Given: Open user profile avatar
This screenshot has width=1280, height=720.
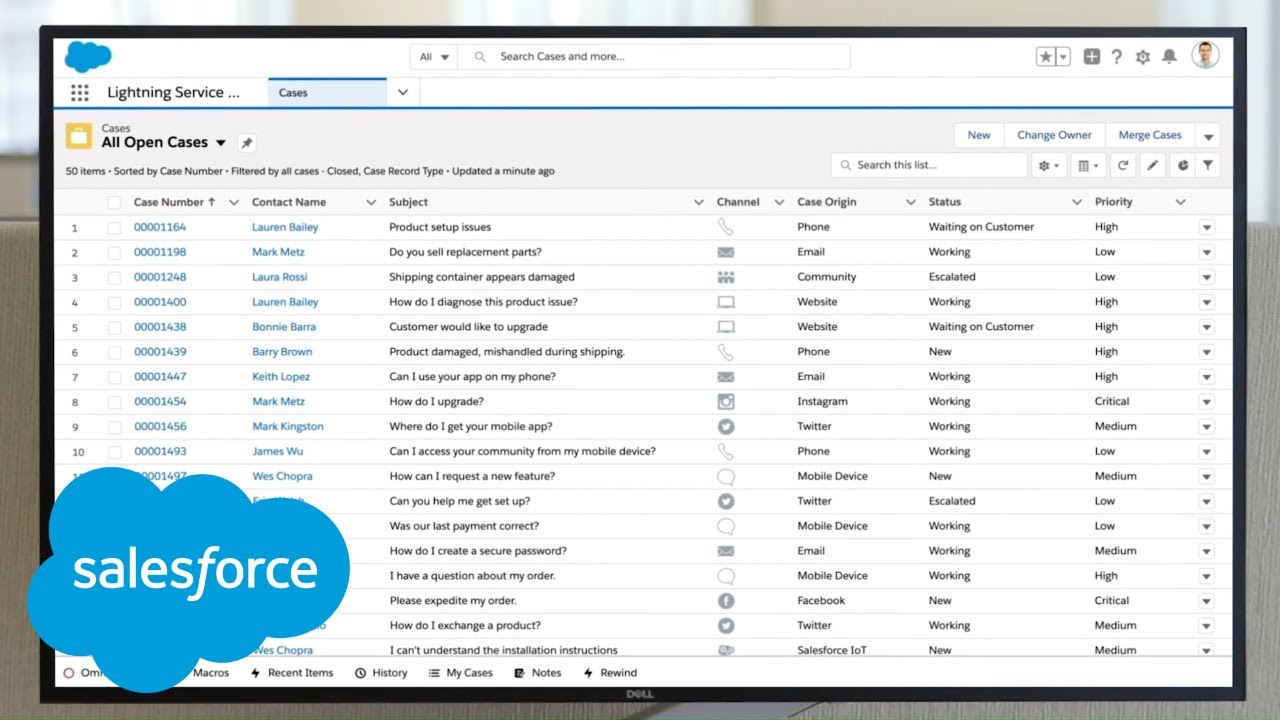Looking at the screenshot, I should (x=1205, y=55).
